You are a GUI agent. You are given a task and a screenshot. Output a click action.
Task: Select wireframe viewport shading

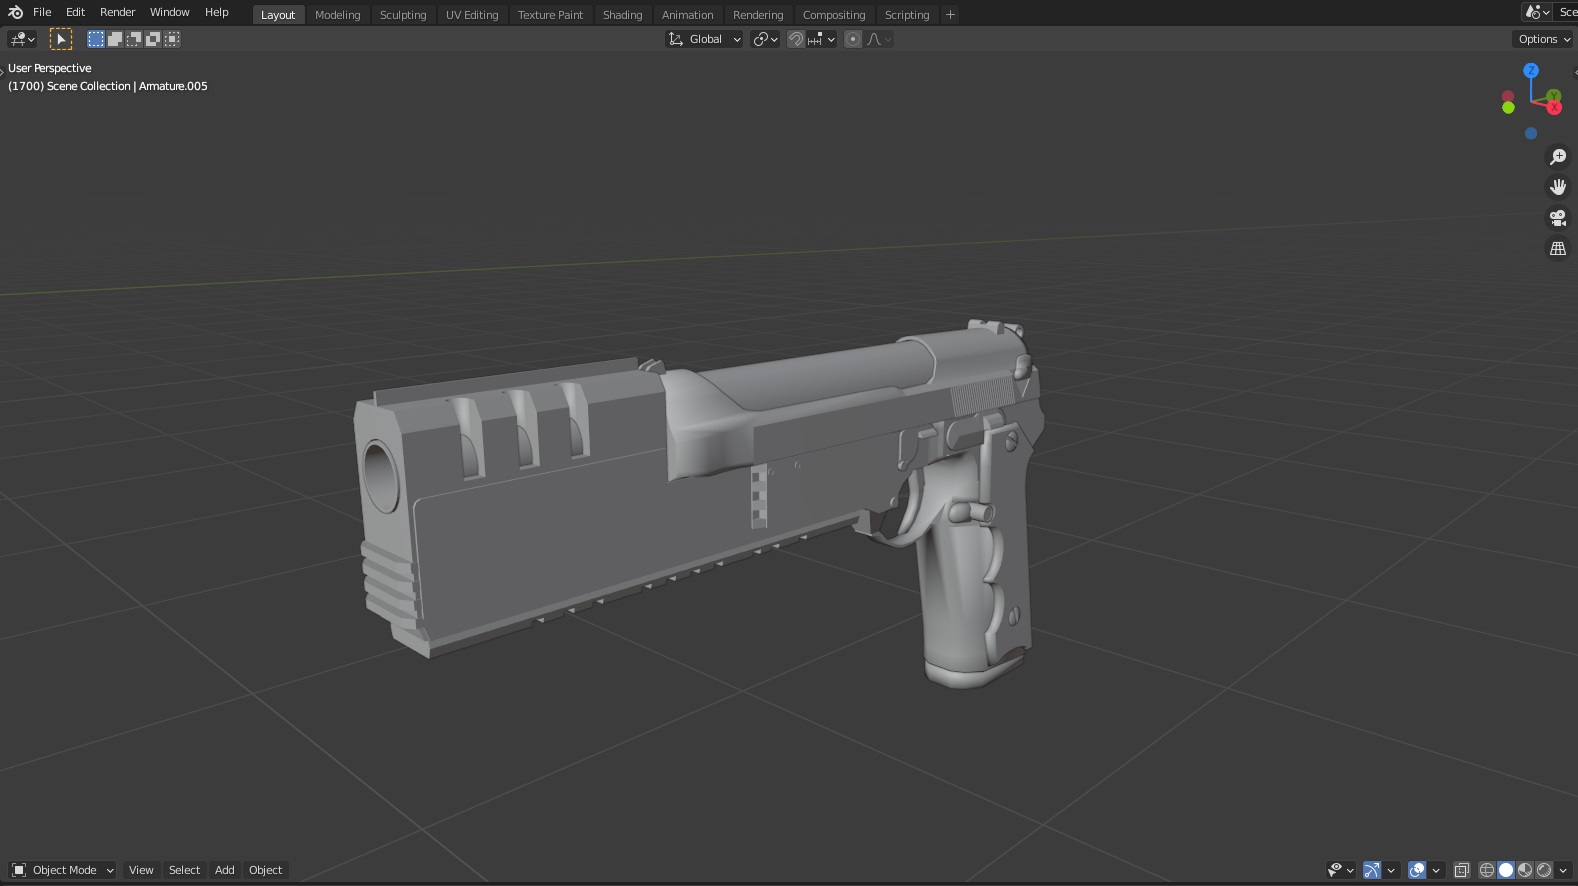pos(1487,870)
